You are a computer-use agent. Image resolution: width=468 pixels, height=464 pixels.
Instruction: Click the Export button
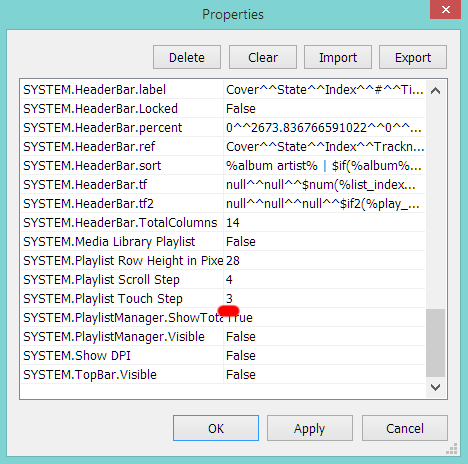413,57
